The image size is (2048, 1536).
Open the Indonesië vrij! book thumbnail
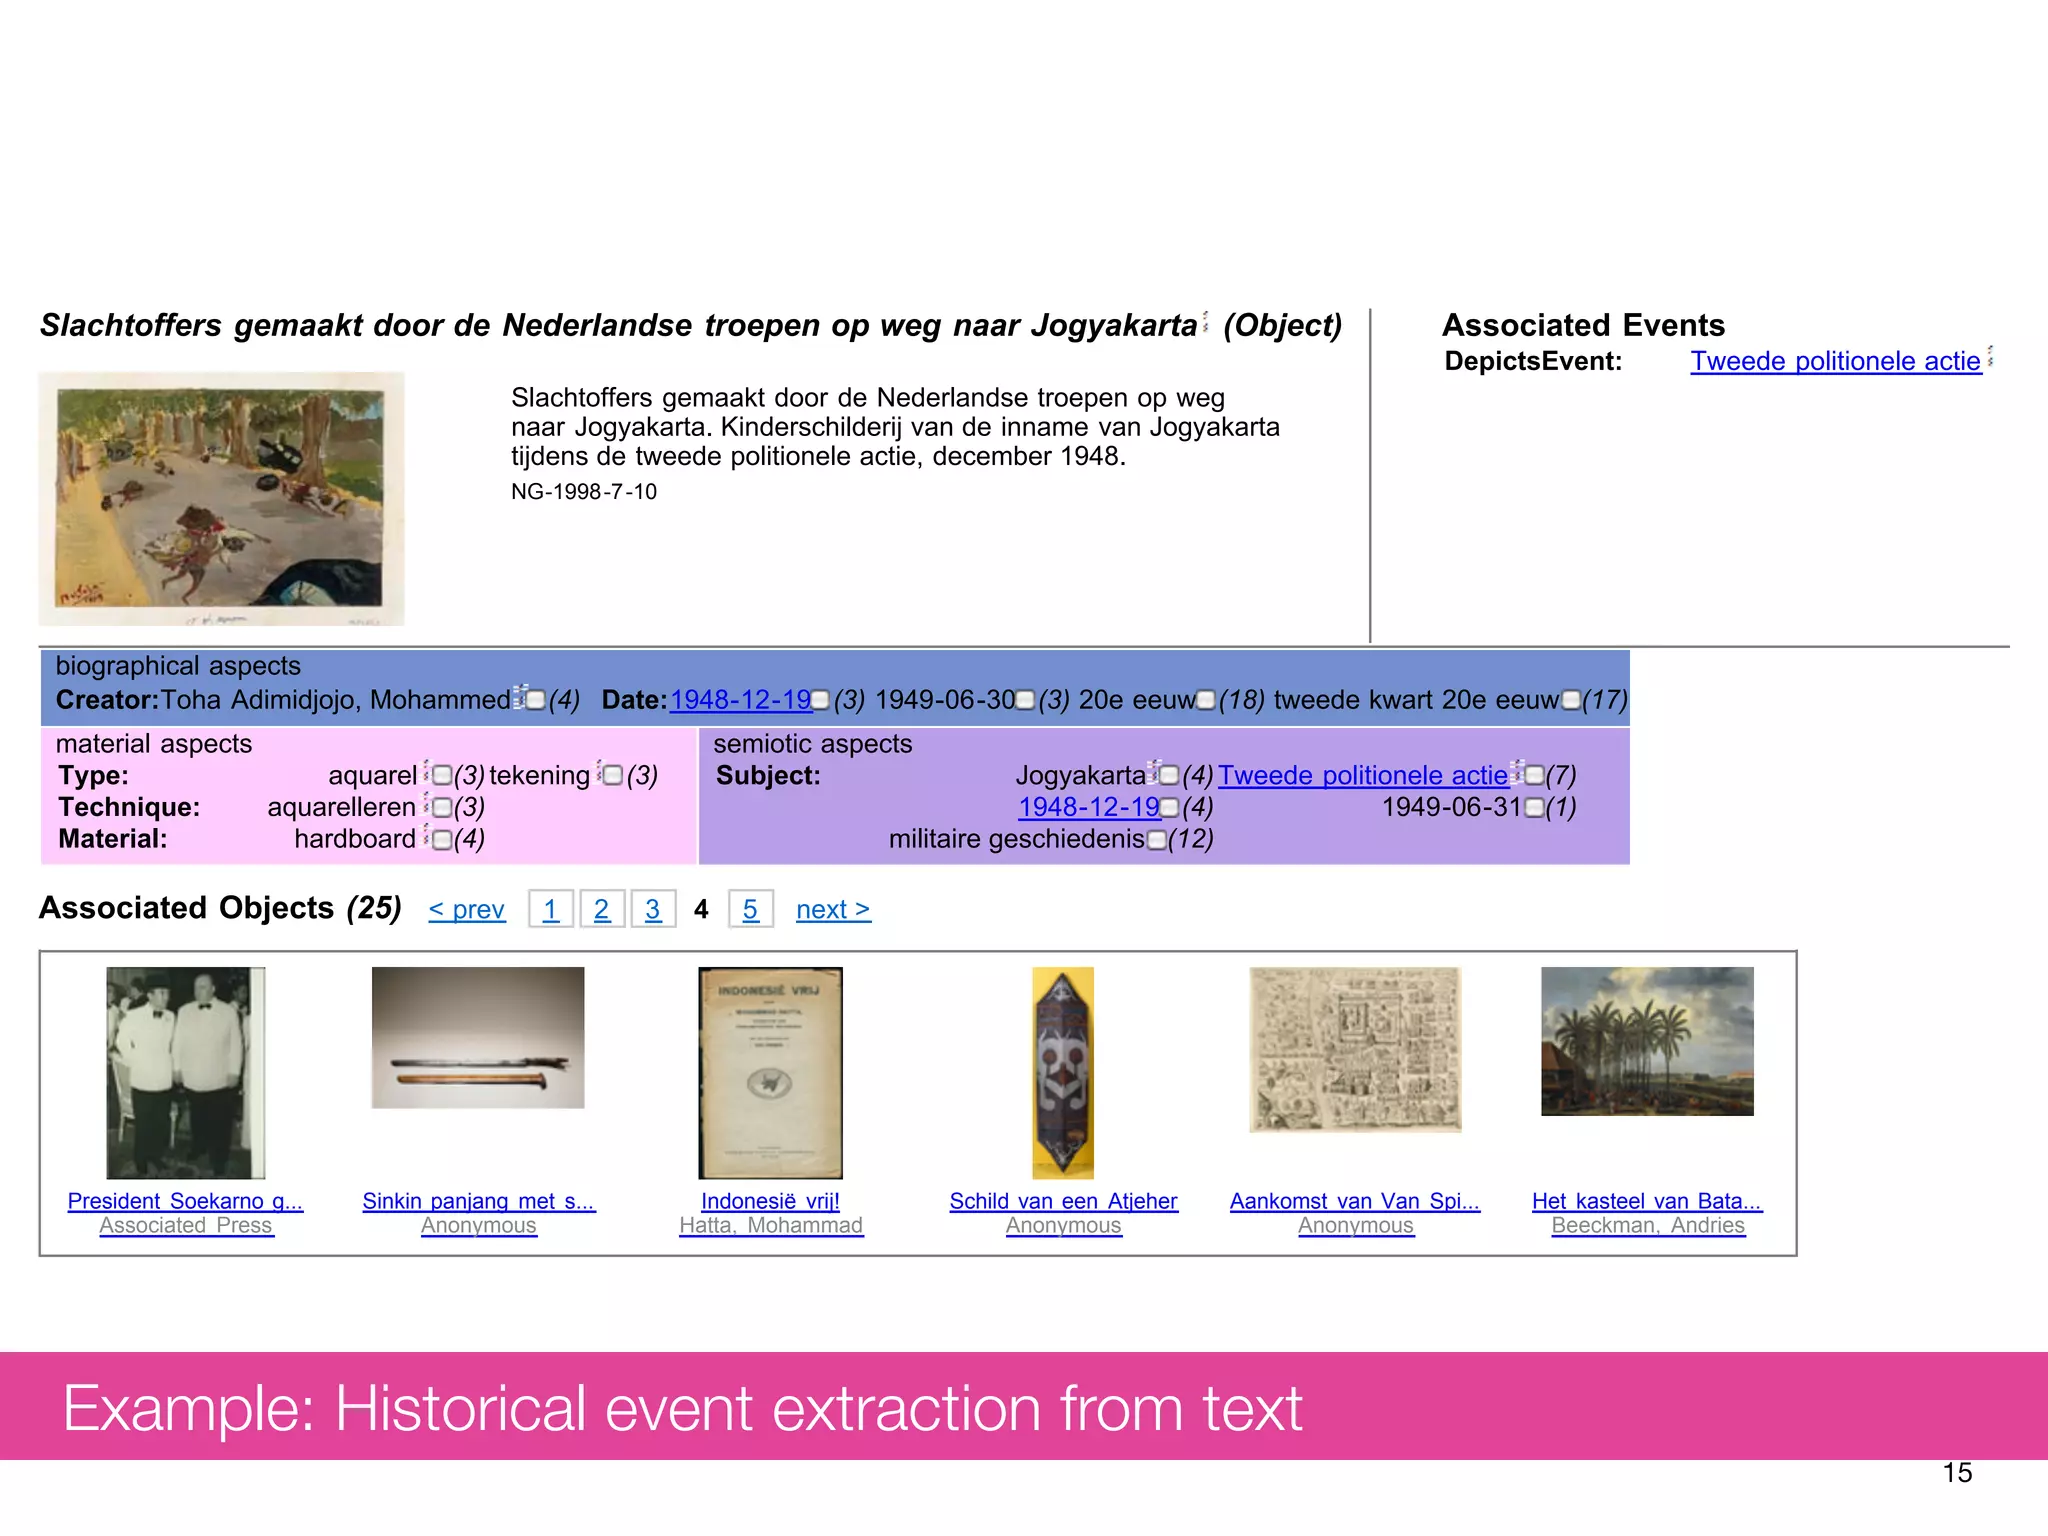tap(770, 1072)
